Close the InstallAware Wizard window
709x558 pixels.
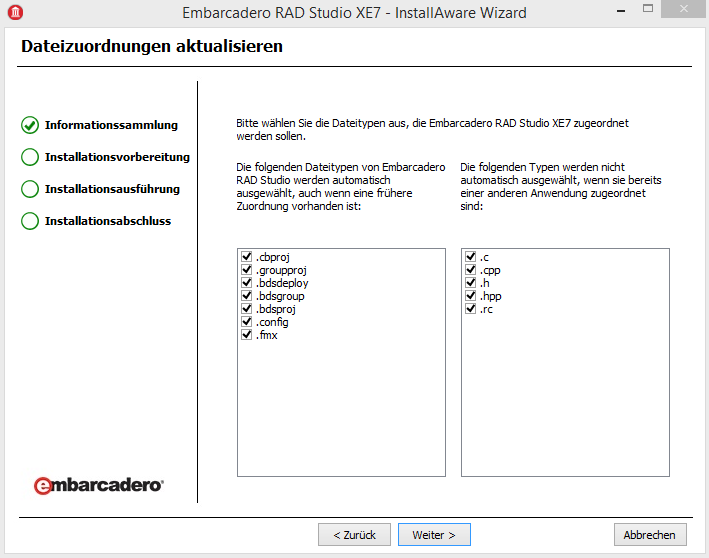(683, 9)
